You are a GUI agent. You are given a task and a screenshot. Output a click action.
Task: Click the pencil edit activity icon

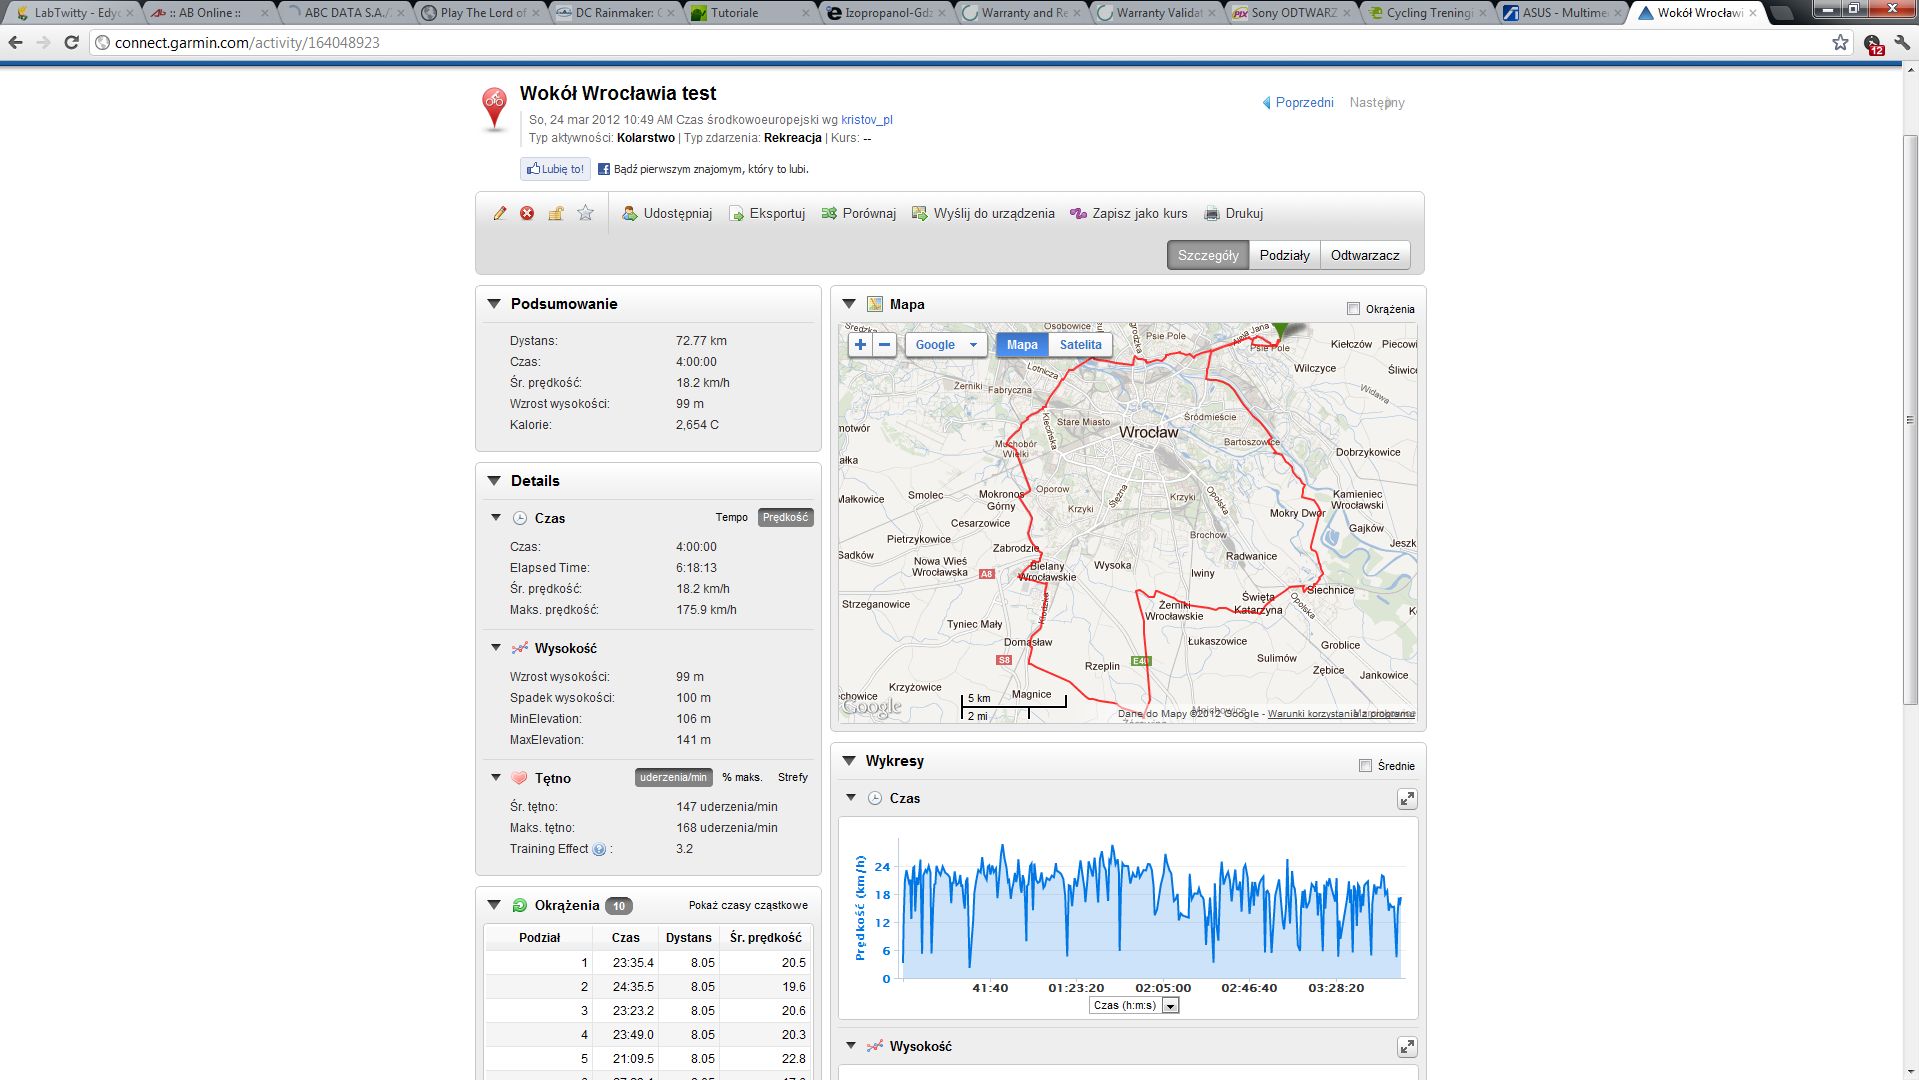tap(500, 213)
